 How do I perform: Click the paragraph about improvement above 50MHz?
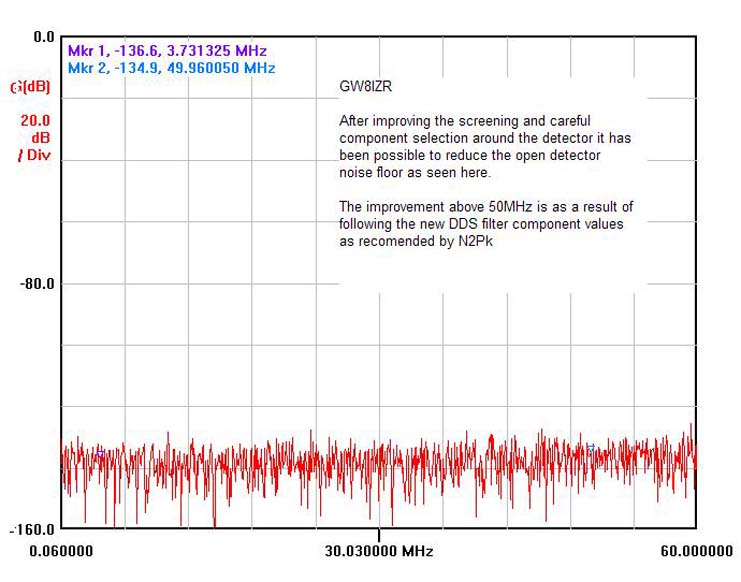pos(486,224)
